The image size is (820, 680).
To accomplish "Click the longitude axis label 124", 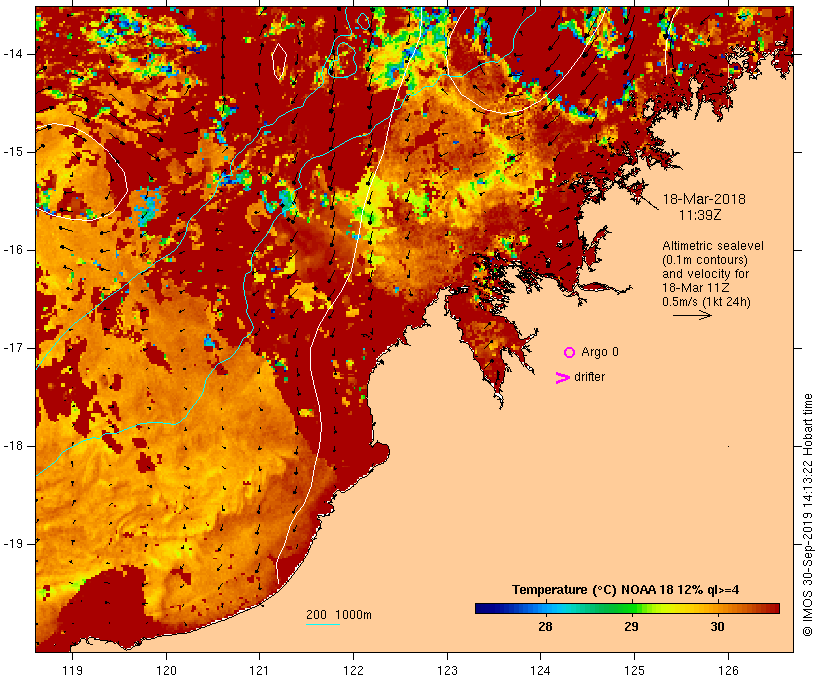I will coord(541,671).
